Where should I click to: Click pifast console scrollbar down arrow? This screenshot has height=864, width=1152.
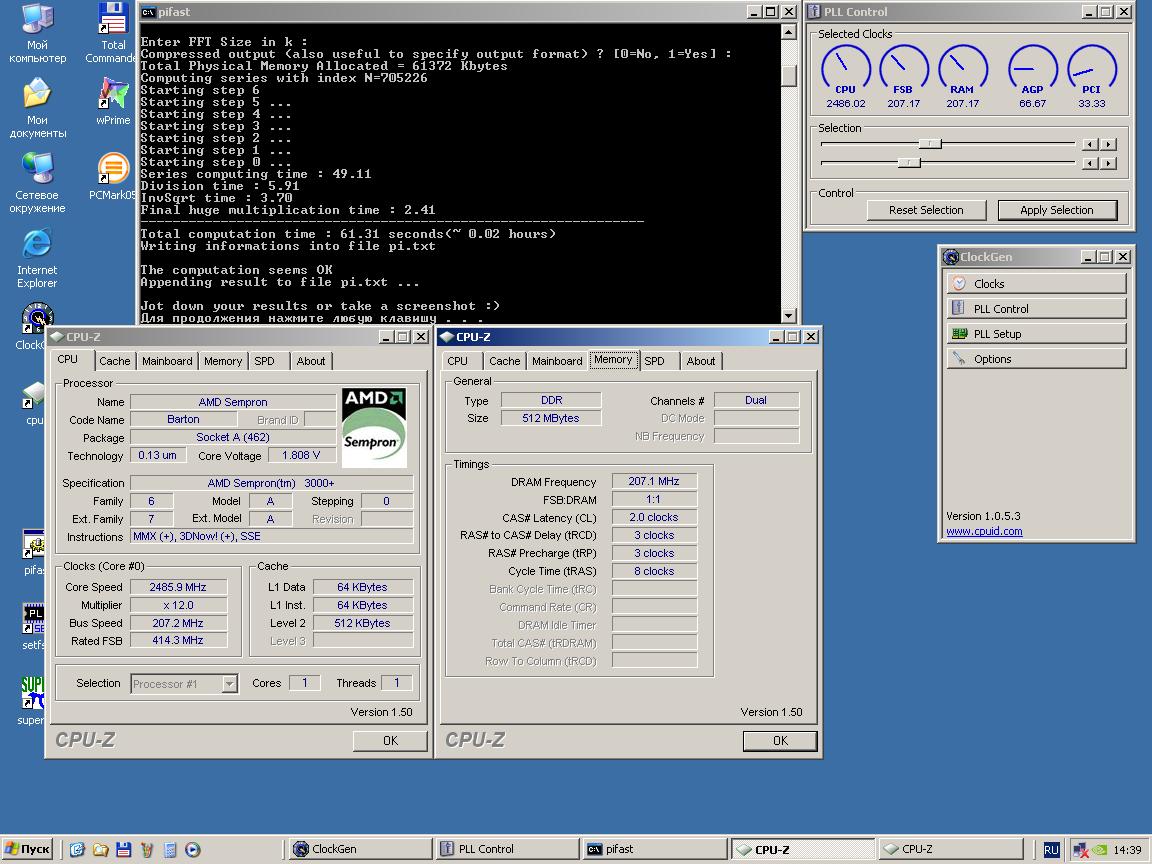[x=788, y=316]
